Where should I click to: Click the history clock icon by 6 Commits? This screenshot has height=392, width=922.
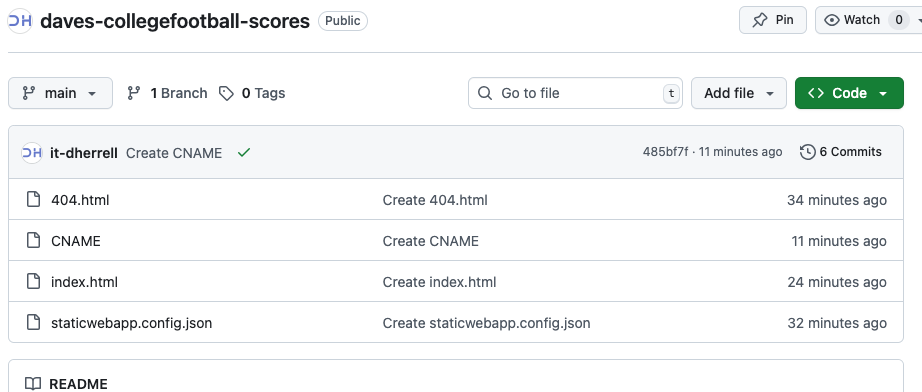(x=807, y=152)
